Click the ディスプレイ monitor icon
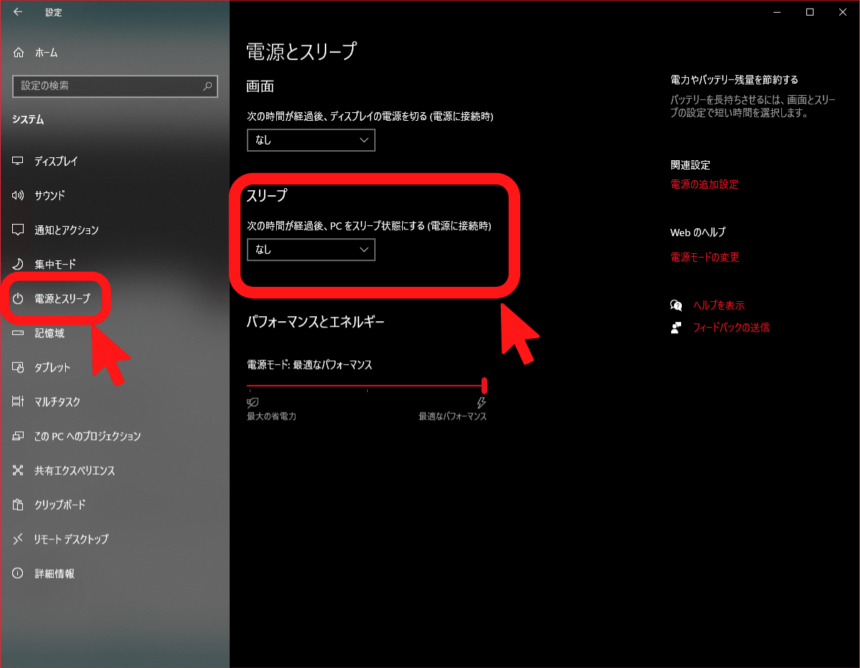860x668 pixels. tap(18, 161)
